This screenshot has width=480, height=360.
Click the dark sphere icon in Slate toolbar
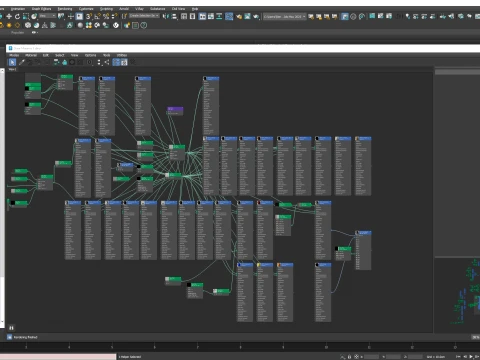tap(72, 62)
